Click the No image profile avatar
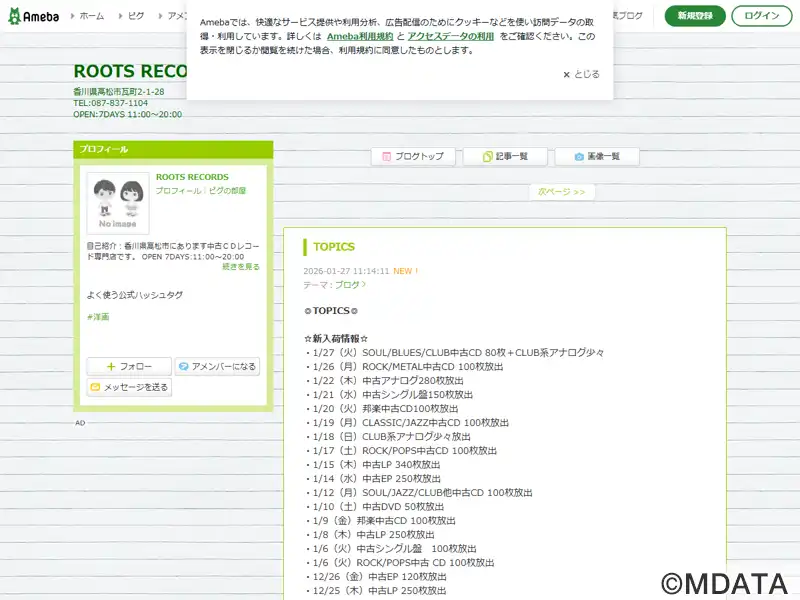This screenshot has height=600, width=800. [x=118, y=203]
